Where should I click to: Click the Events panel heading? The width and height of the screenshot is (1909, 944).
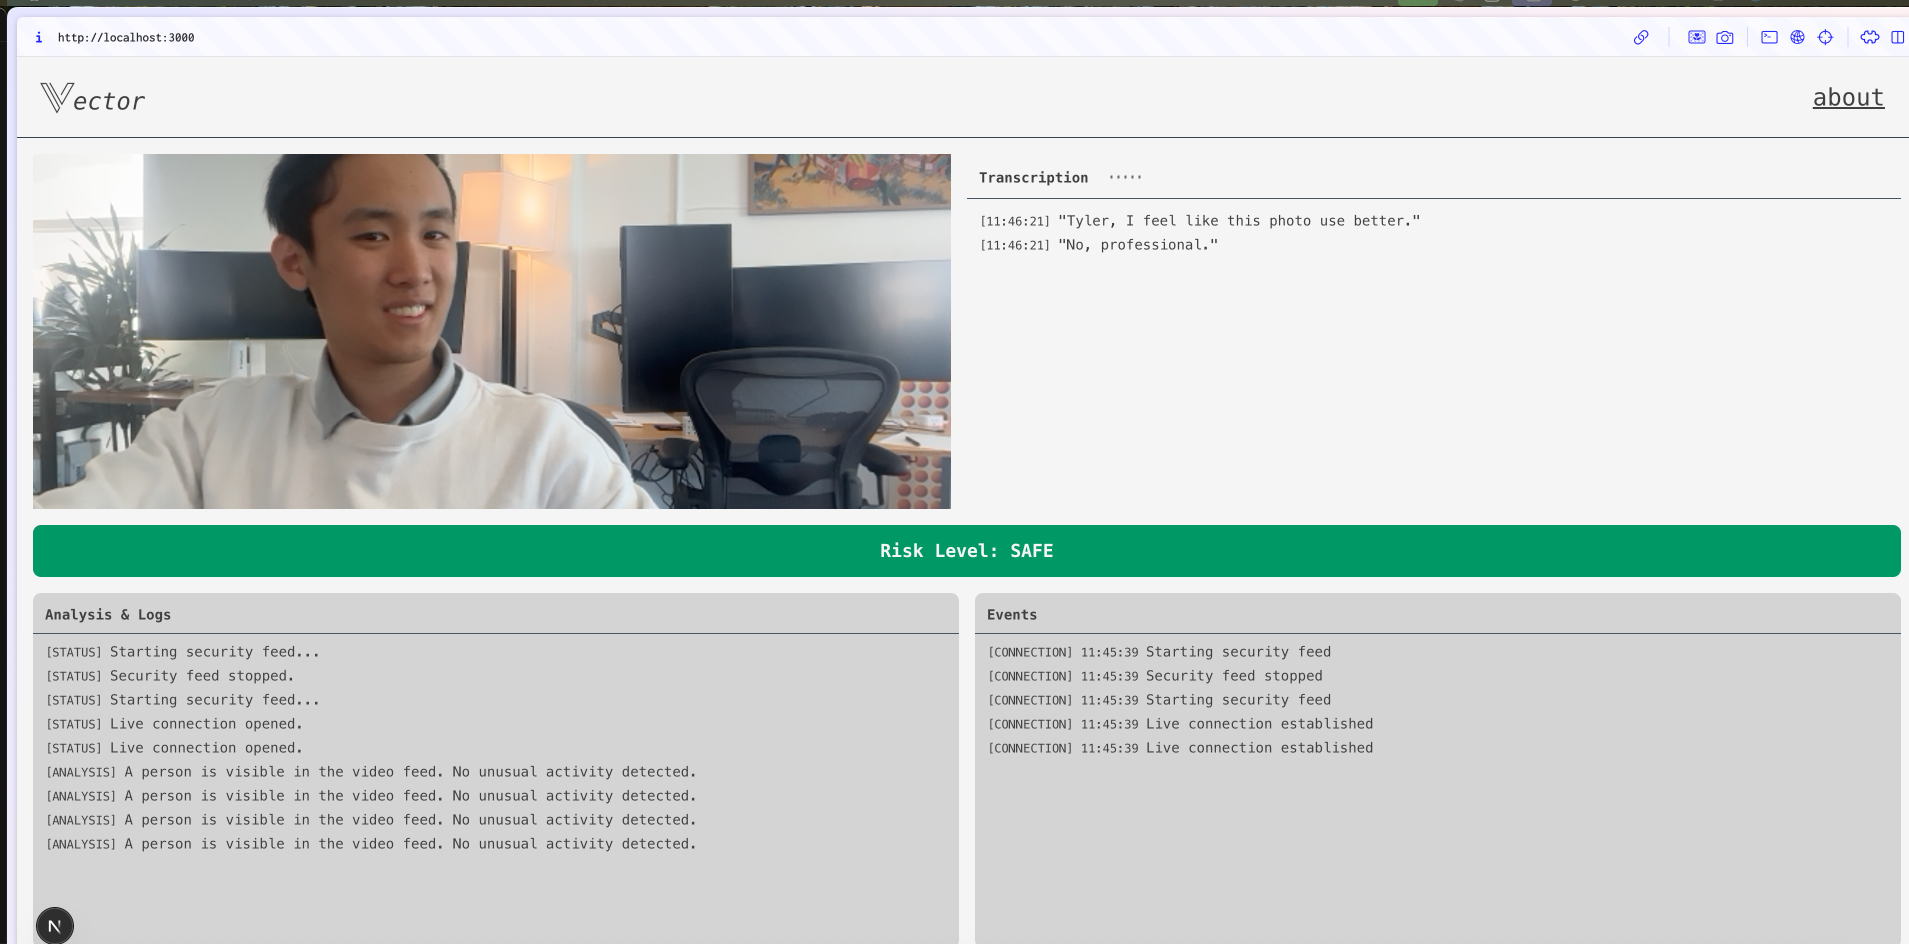coord(1012,615)
